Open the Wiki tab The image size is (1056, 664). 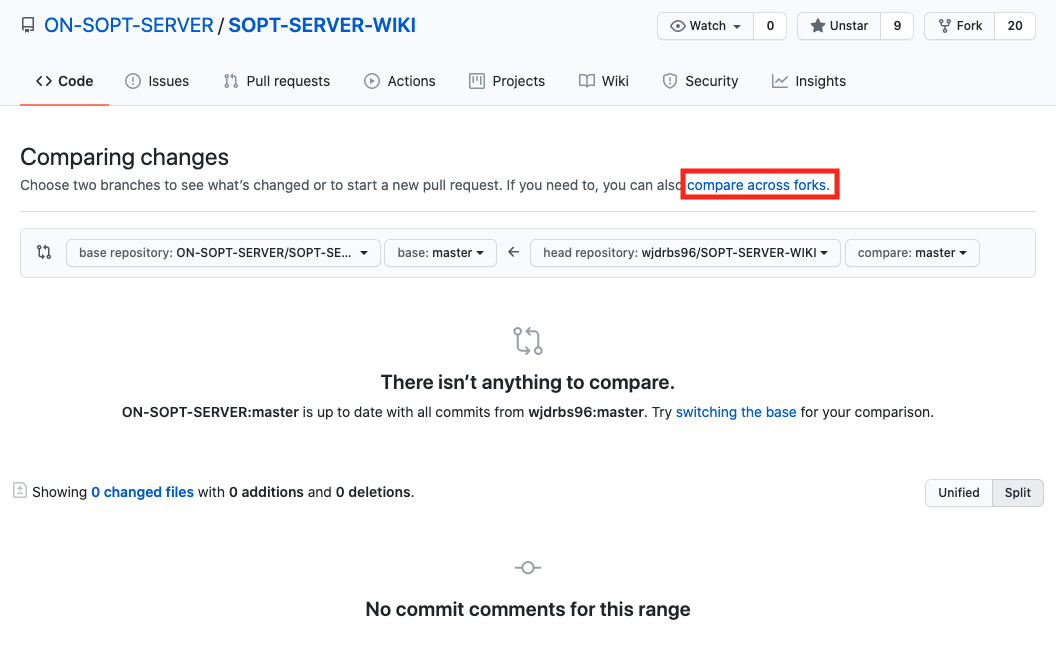coord(603,81)
